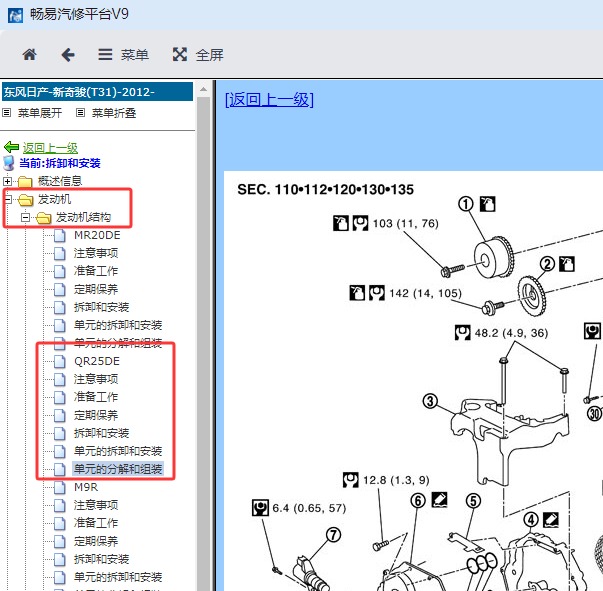This screenshot has width=603, height=591.
Task: Open 单元的分解和组装 under MR20DE
Action: [118, 343]
